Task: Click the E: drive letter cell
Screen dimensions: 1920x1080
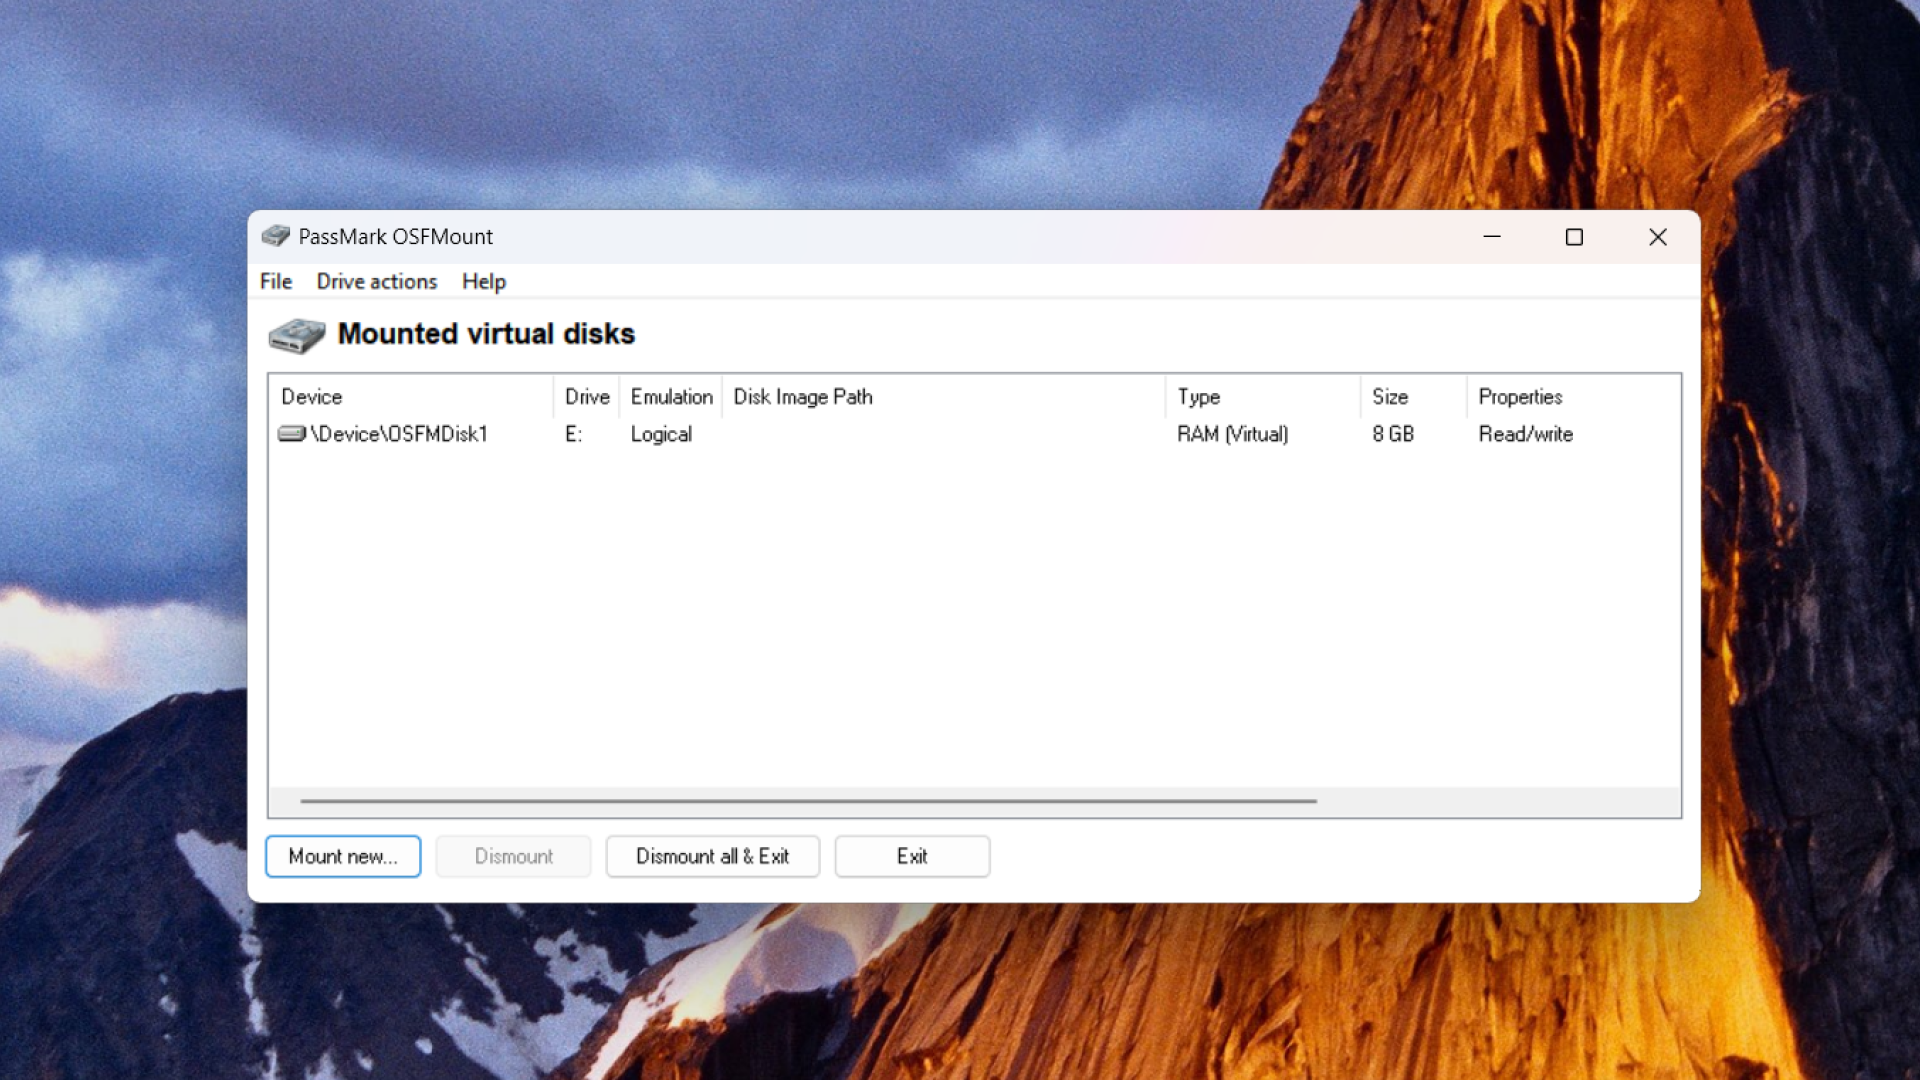Action: (573, 434)
